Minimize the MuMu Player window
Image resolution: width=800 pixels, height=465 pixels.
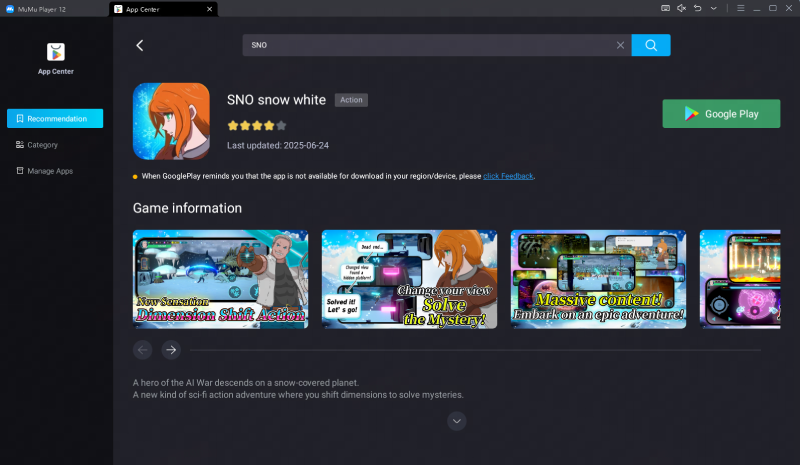(757, 8)
